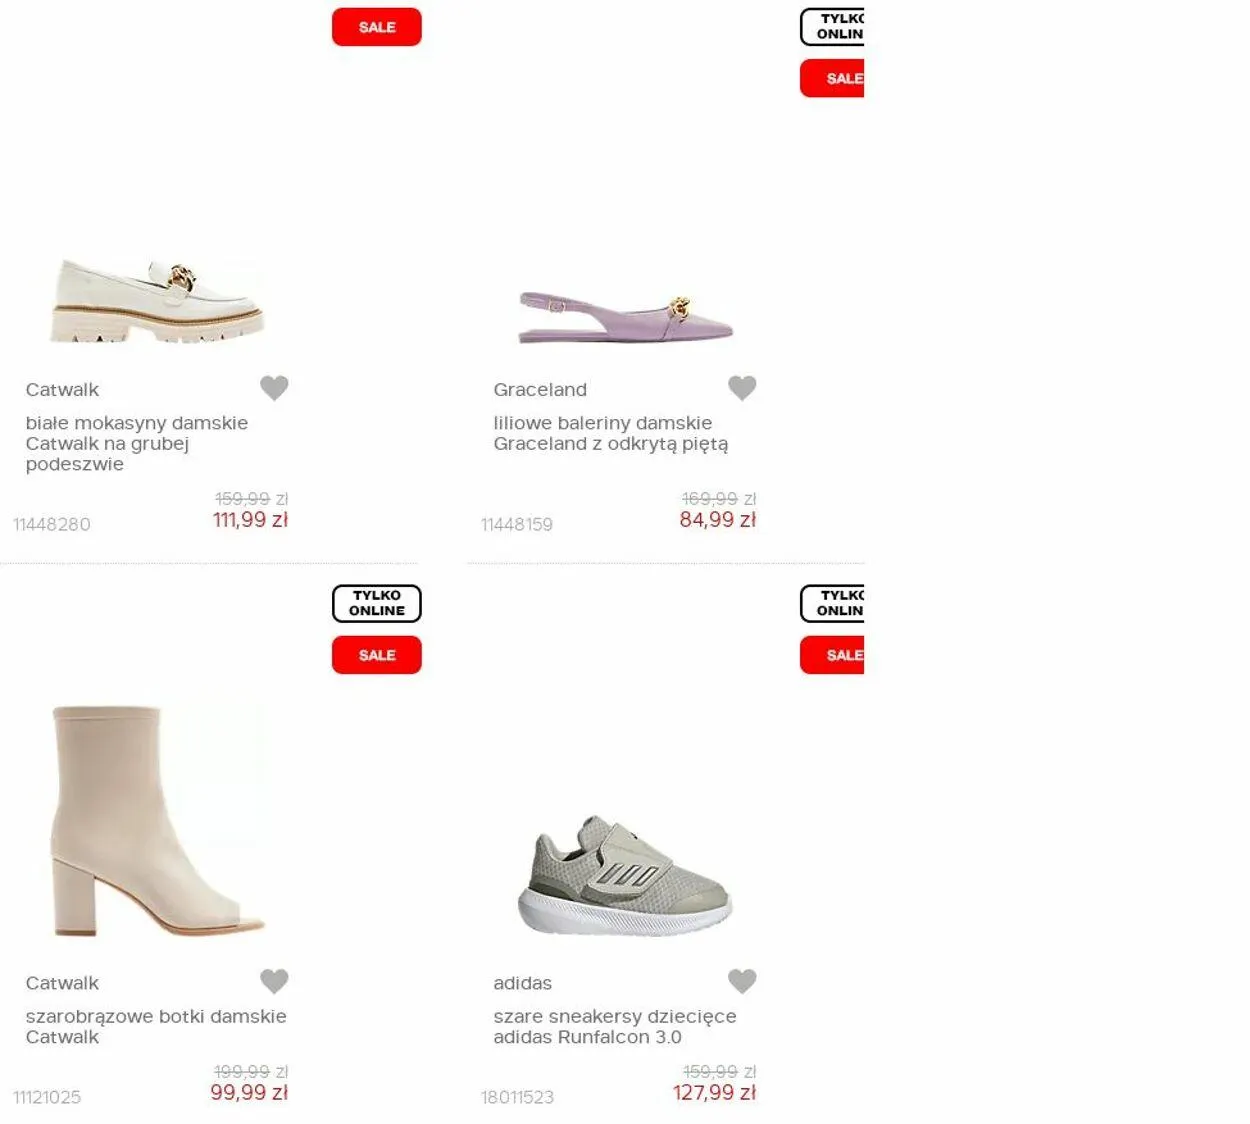Click SALE badge on adidas sneakers
Image resolution: width=1250 pixels, height=1124 pixels.
832,655
